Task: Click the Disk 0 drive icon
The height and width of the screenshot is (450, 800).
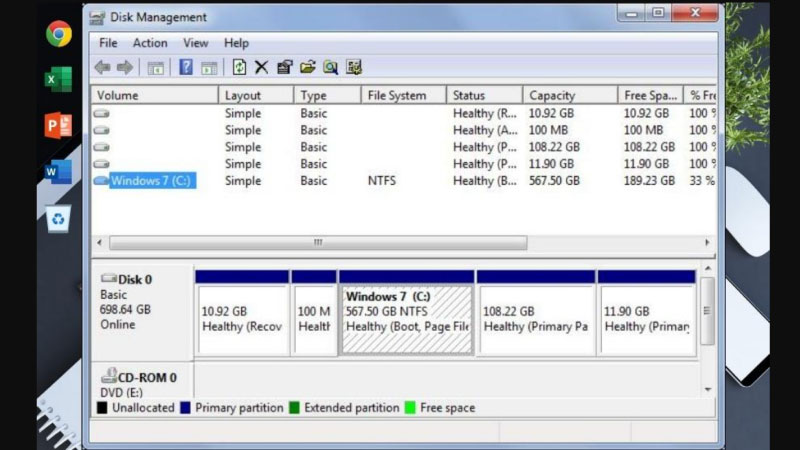Action: tap(108, 279)
